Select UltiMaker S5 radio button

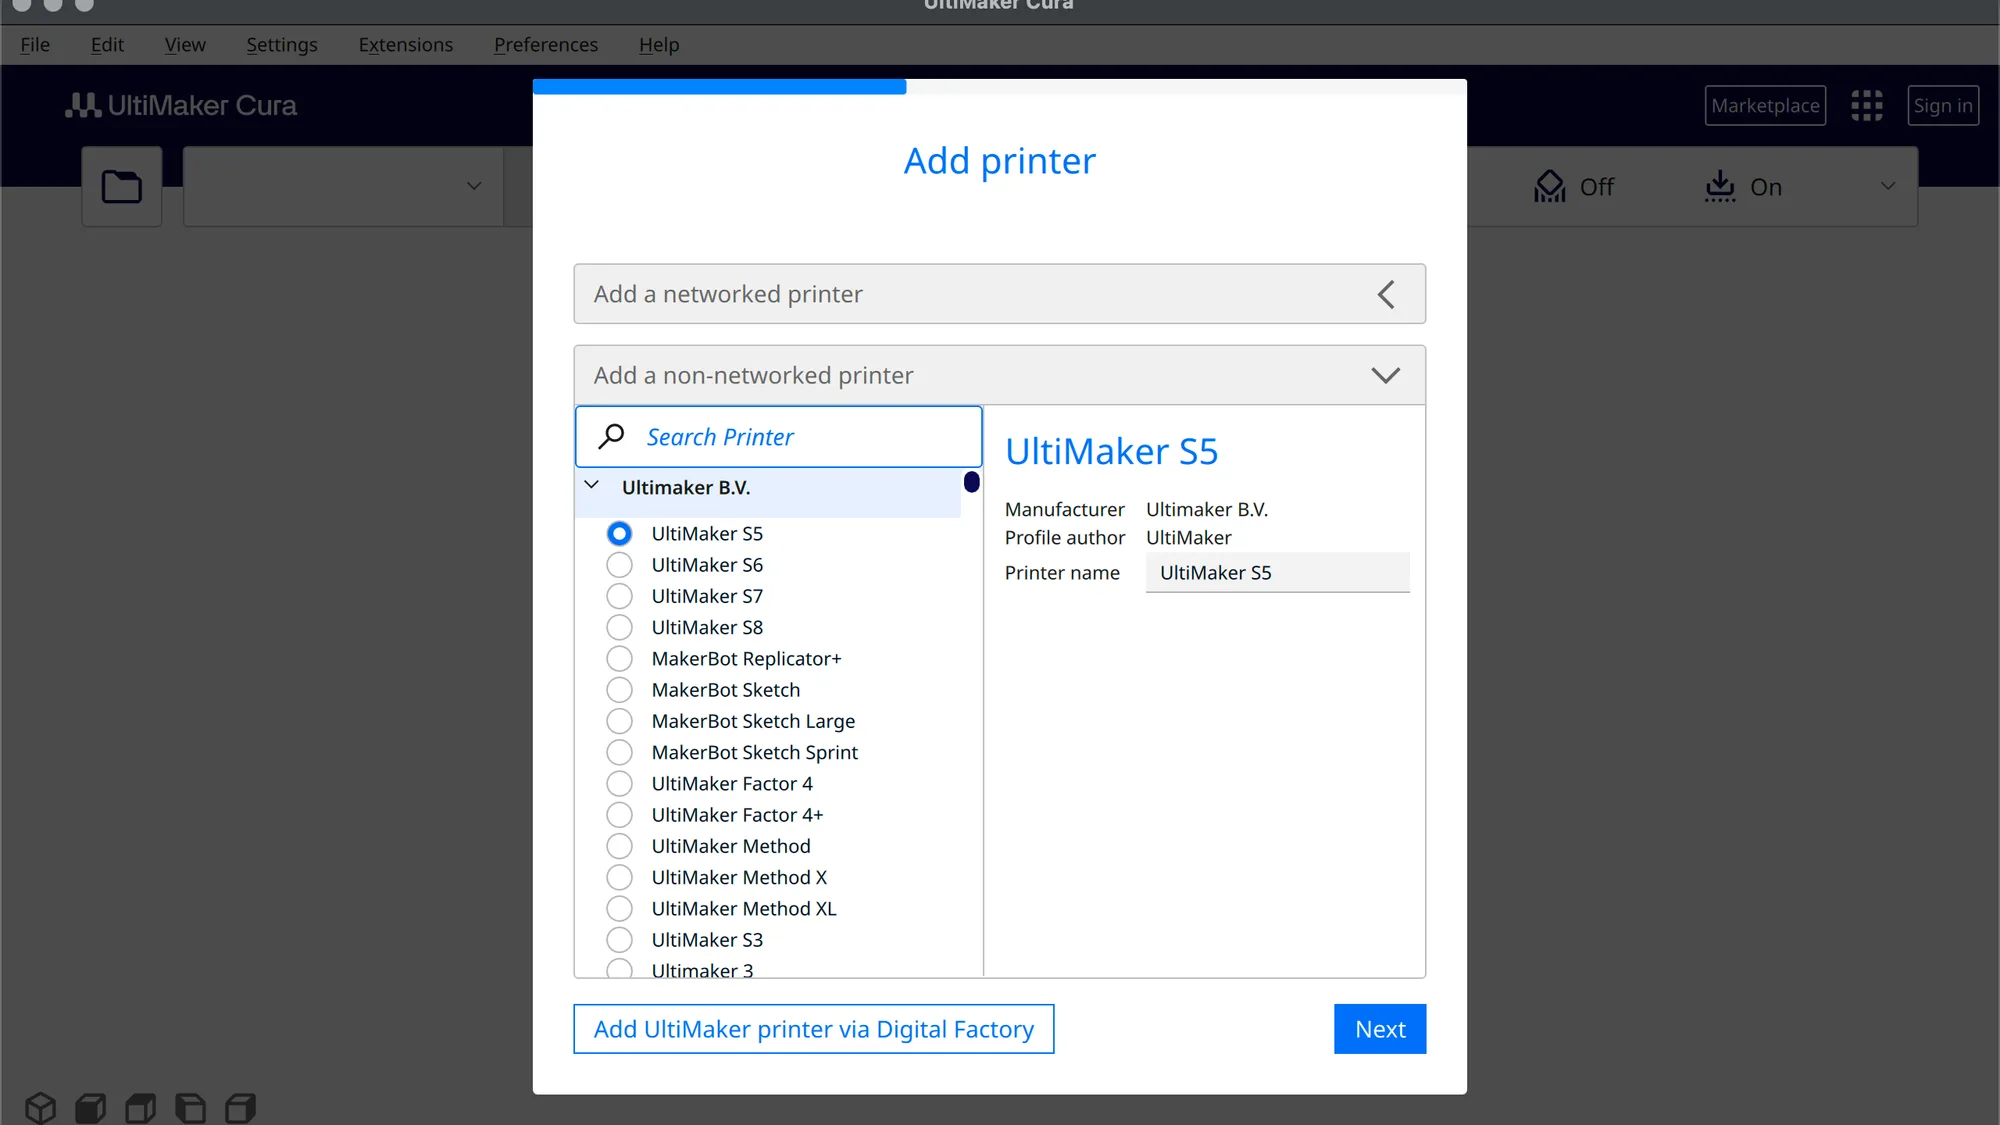(x=619, y=533)
